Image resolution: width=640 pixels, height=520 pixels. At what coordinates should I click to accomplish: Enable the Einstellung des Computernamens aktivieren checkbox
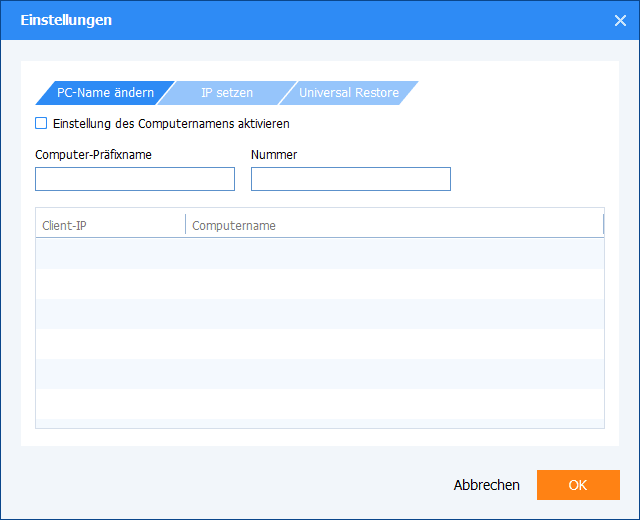point(41,124)
